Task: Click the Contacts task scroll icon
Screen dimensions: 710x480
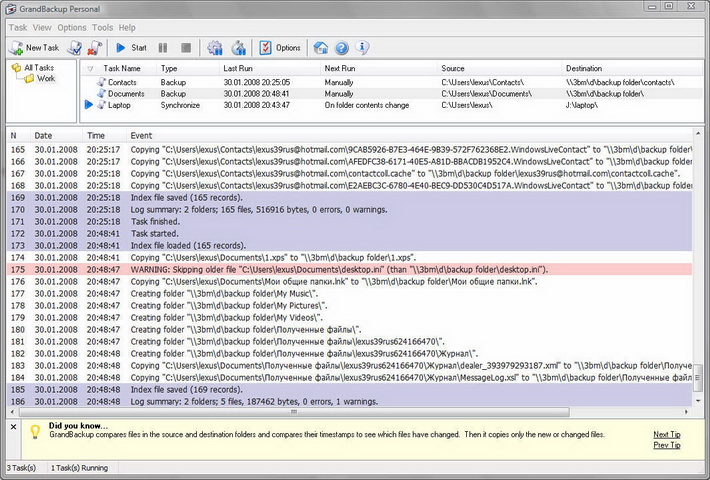Action: pos(101,82)
